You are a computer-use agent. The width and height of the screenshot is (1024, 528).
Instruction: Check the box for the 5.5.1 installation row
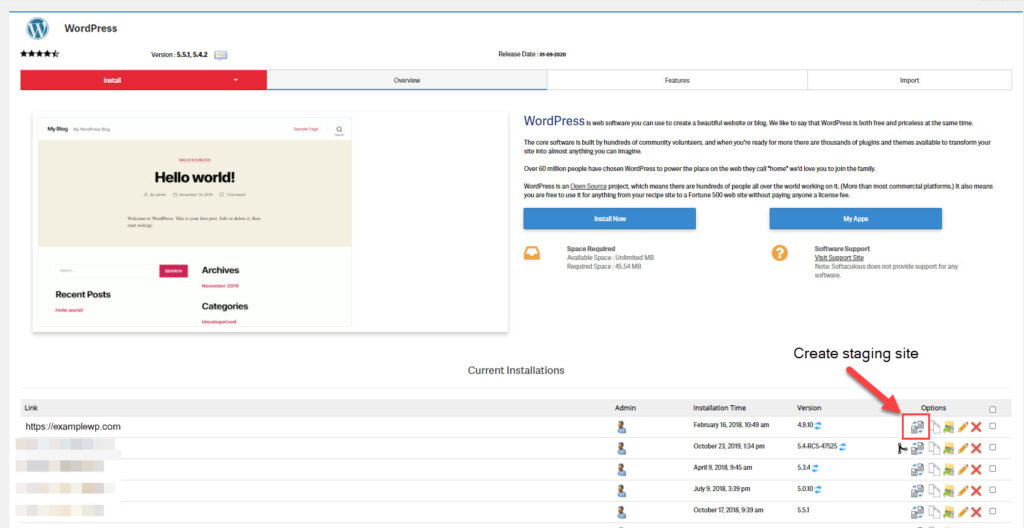pos(992,511)
